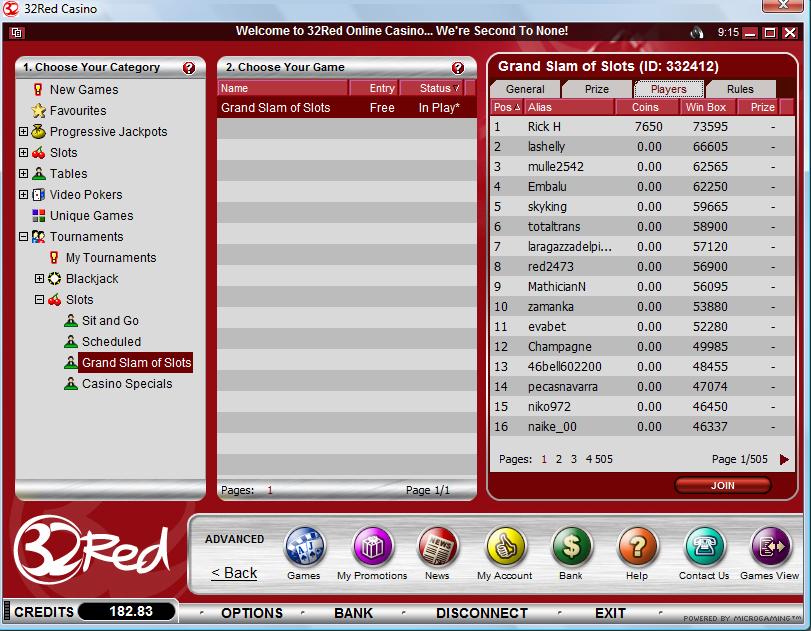811x631 pixels.
Task: Open the Games lobby icon
Action: click(x=304, y=547)
